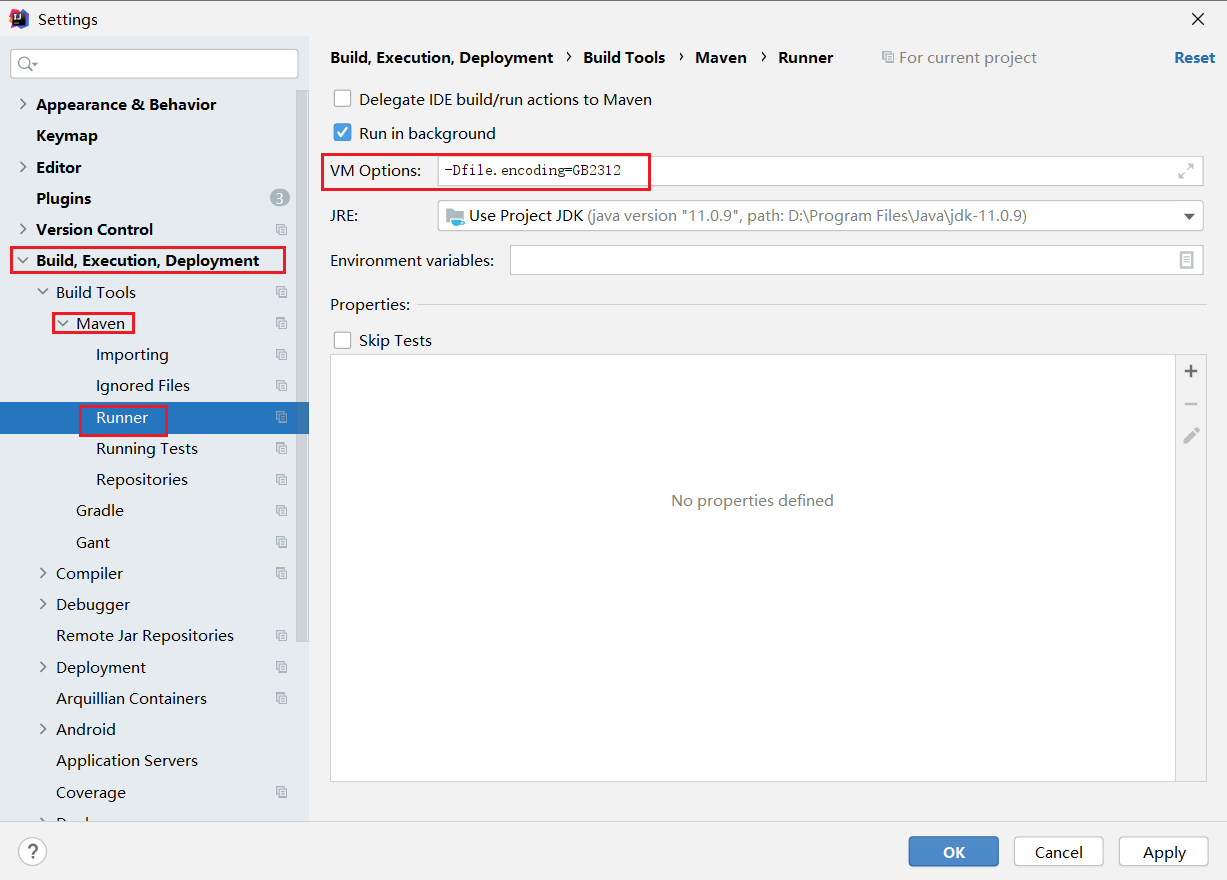Open Remote Jar Repositories page
Image resolution: width=1227 pixels, height=880 pixels.
coord(145,635)
